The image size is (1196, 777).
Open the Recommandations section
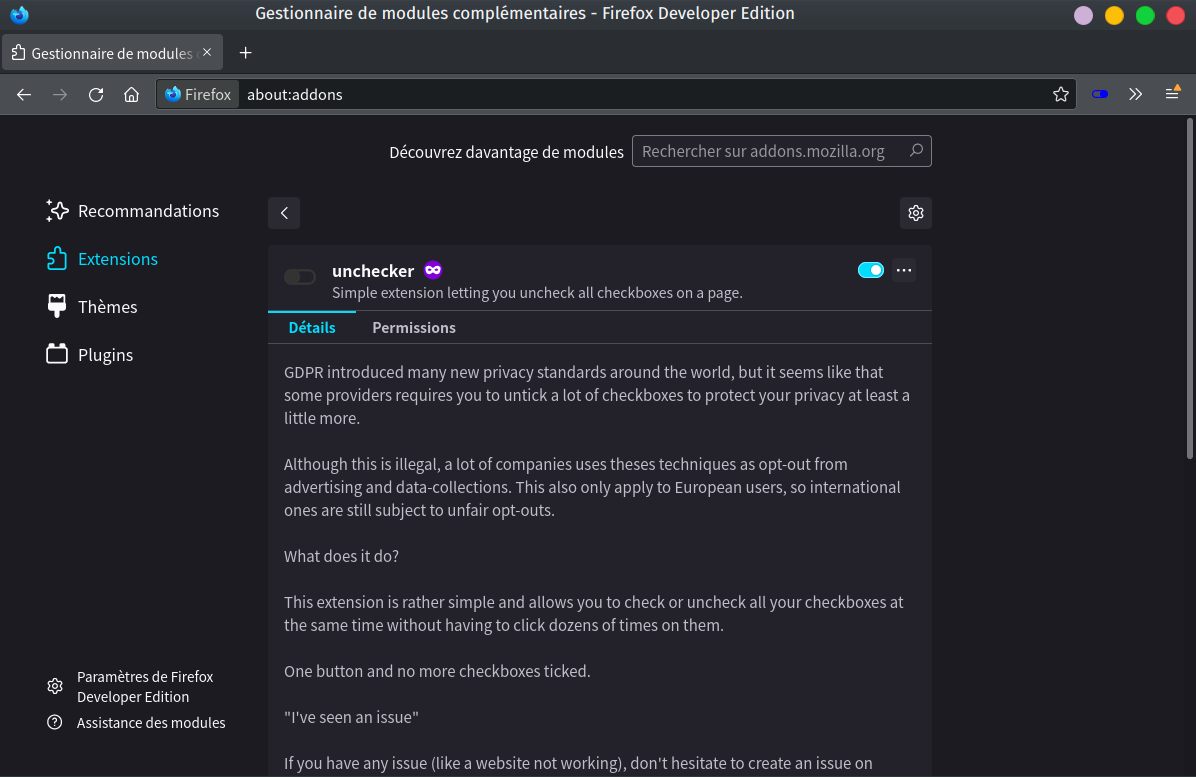click(x=133, y=211)
